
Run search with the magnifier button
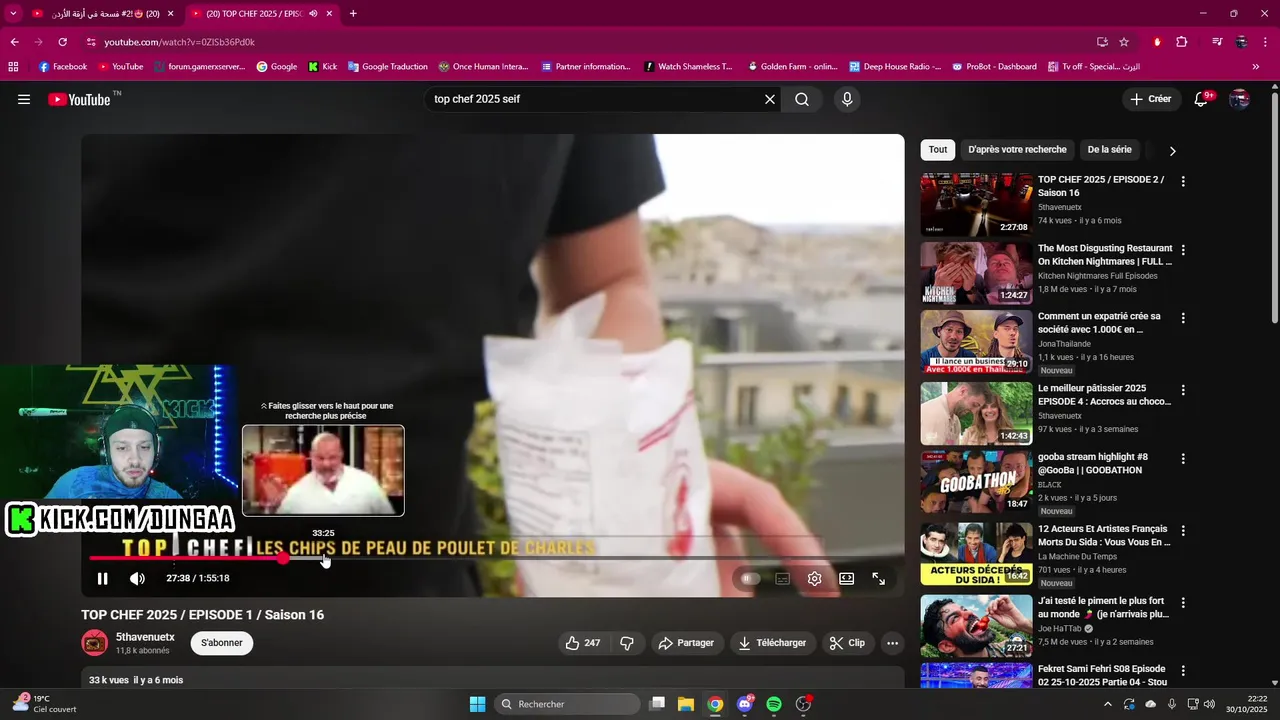point(802,99)
